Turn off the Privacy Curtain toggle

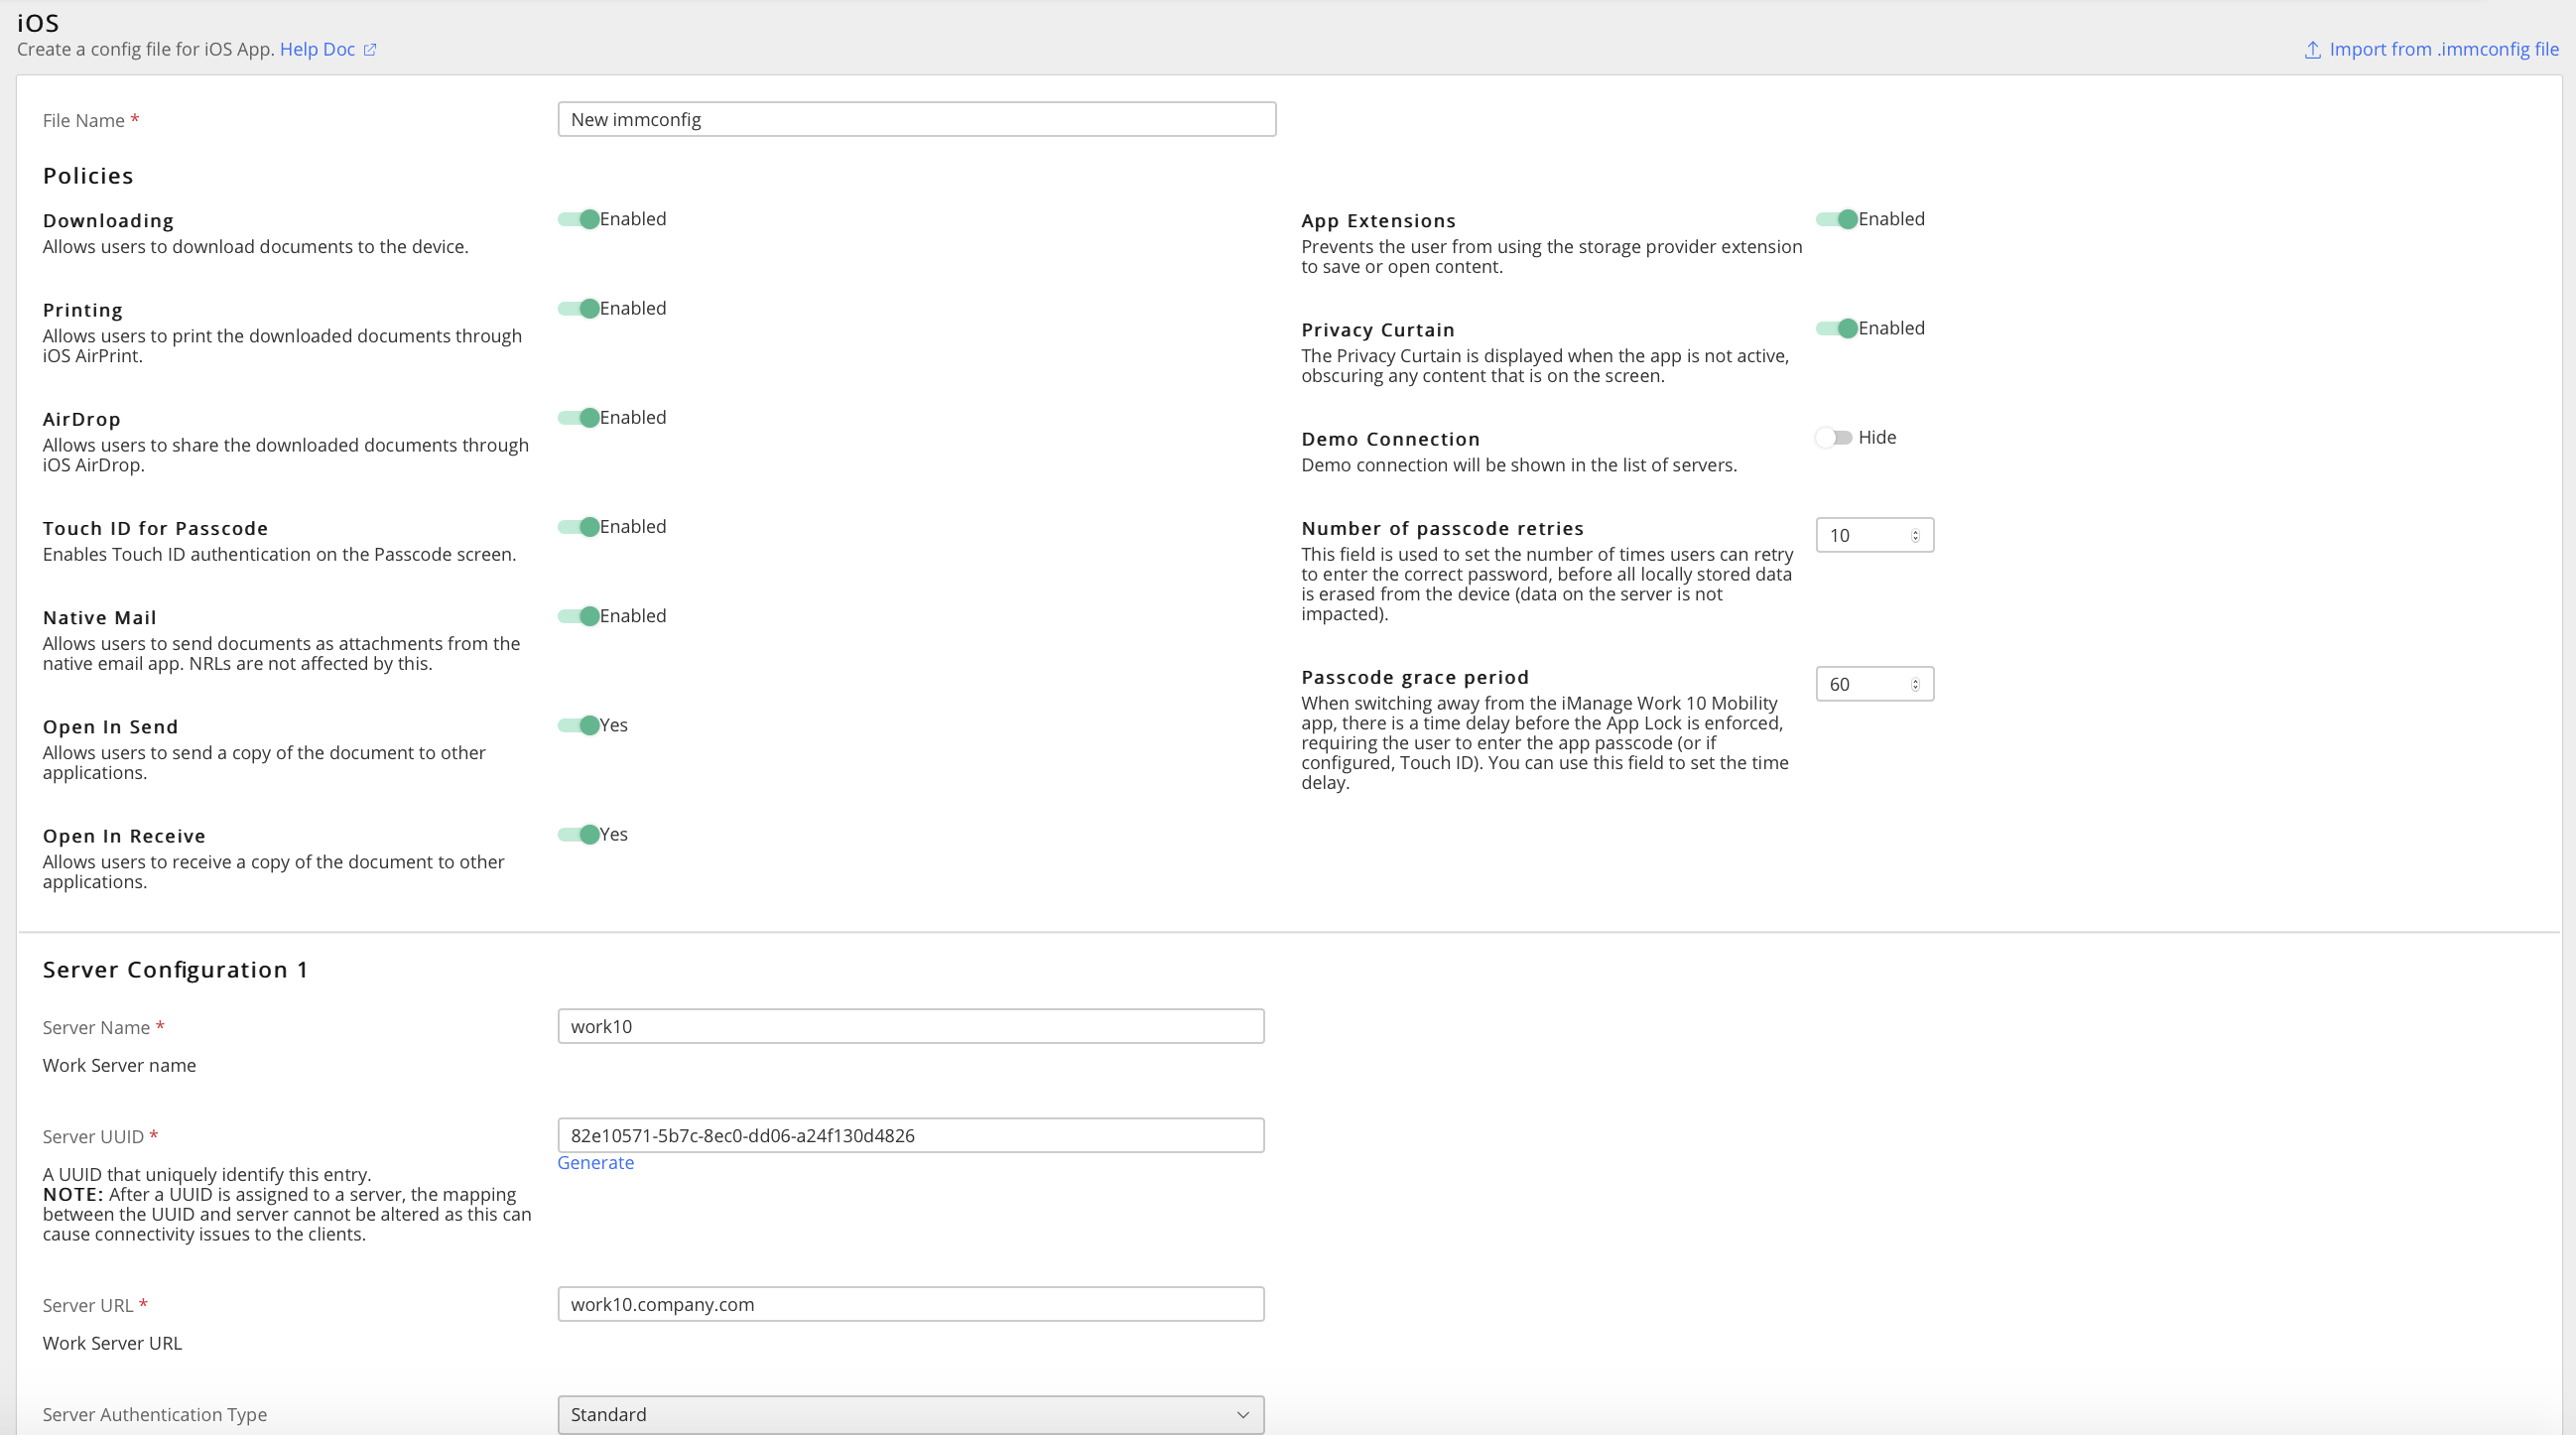point(1837,329)
